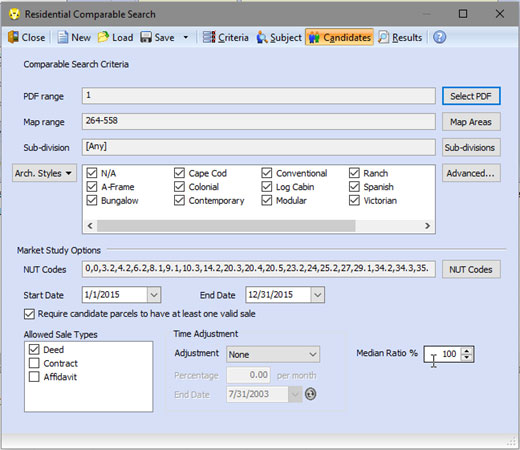Increase Median Ratio % with up spinner
The height and width of the screenshot is (450, 520).
point(467,351)
